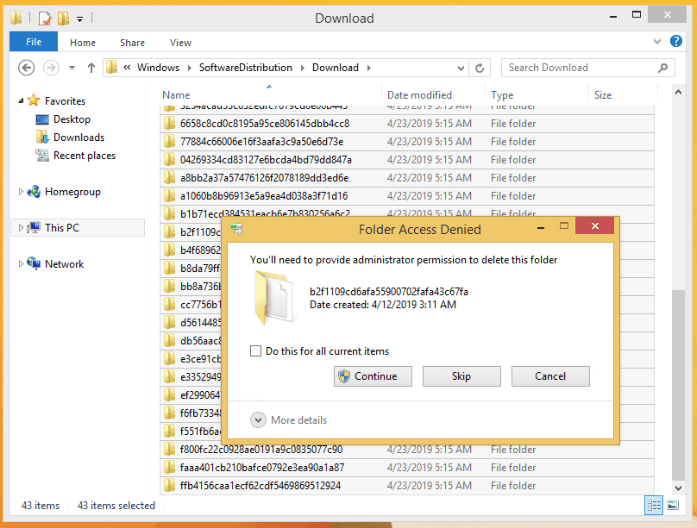Open Customize Quick Access Toolbar dropdown

point(80,19)
